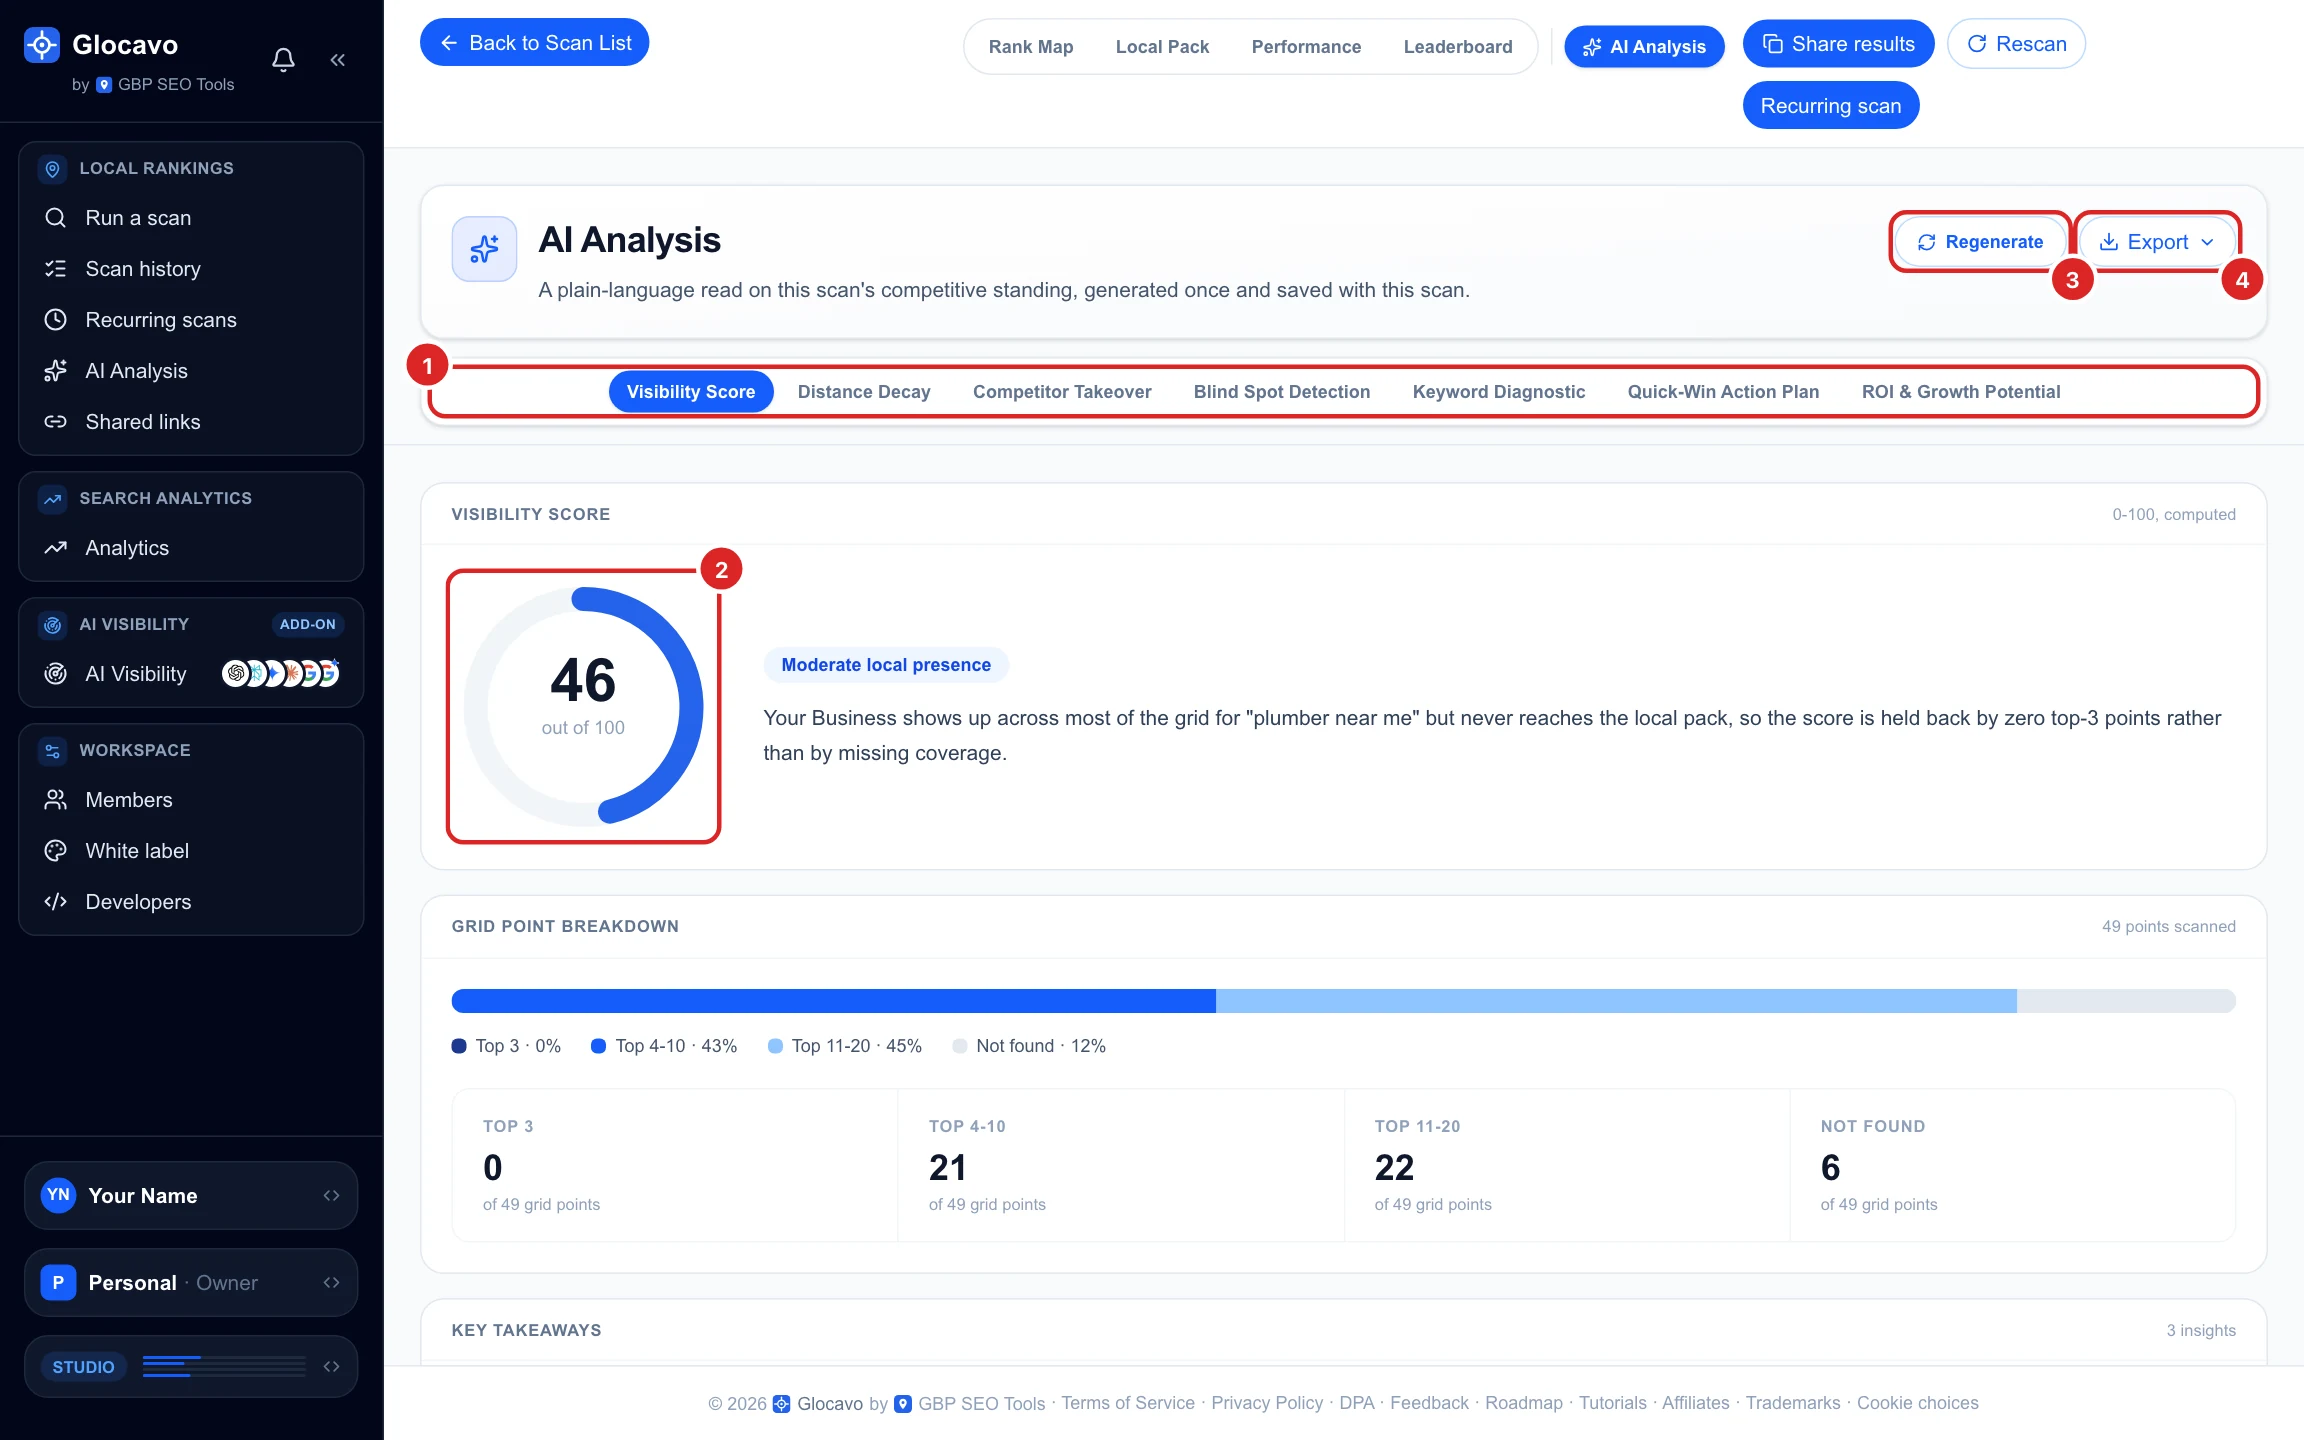The height and width of the screenshot is (1440, 2304).
Task: Click the Analytics trend icon
Action: pos(56,548)
